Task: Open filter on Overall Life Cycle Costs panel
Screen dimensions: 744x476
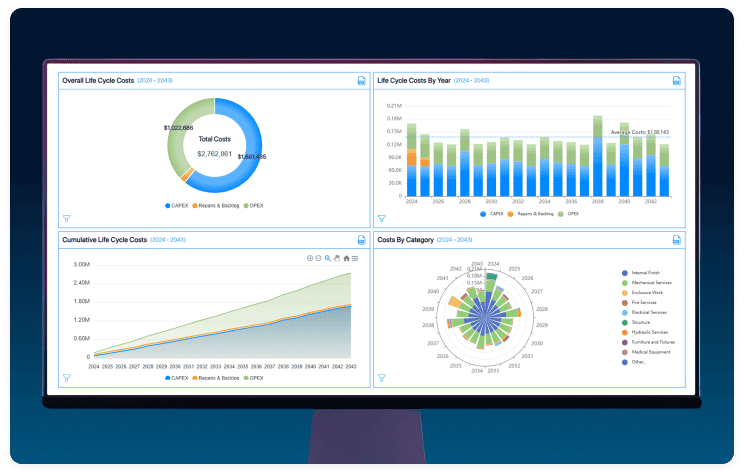Action: pos(66,218)
